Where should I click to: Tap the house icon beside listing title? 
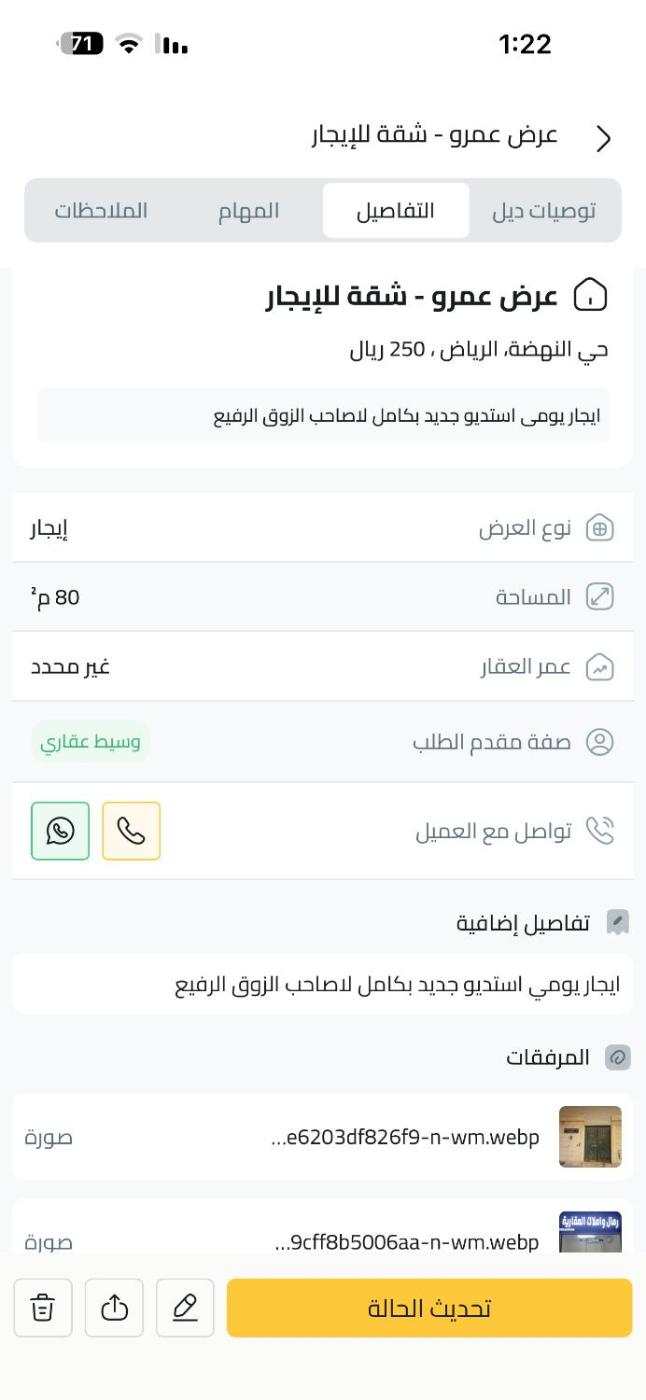coord(590,296)
